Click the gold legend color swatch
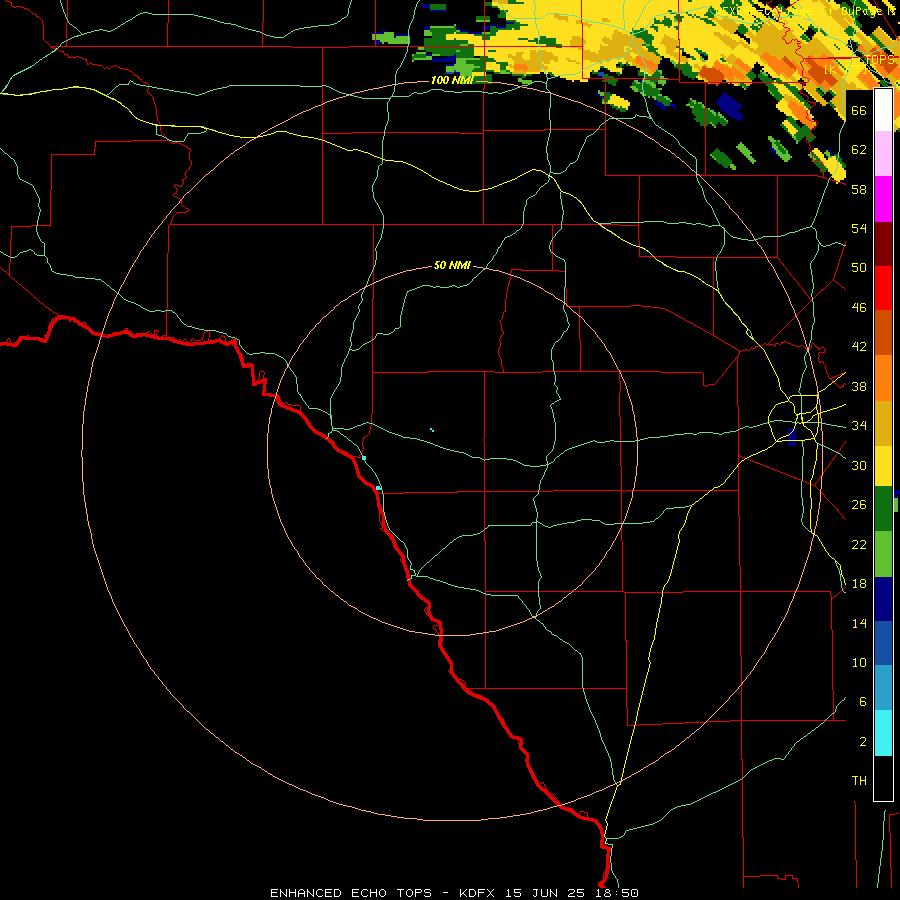The height and width of the screenshot is (900, 900). click(883, 423)
